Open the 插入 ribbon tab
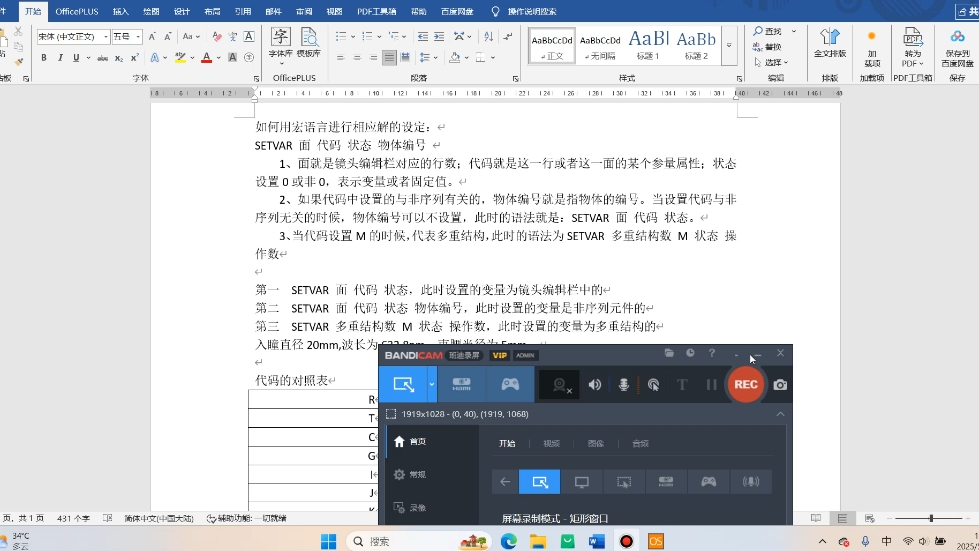Image resolution: width=979 pixels, height=551 pixels. [121, 11]
